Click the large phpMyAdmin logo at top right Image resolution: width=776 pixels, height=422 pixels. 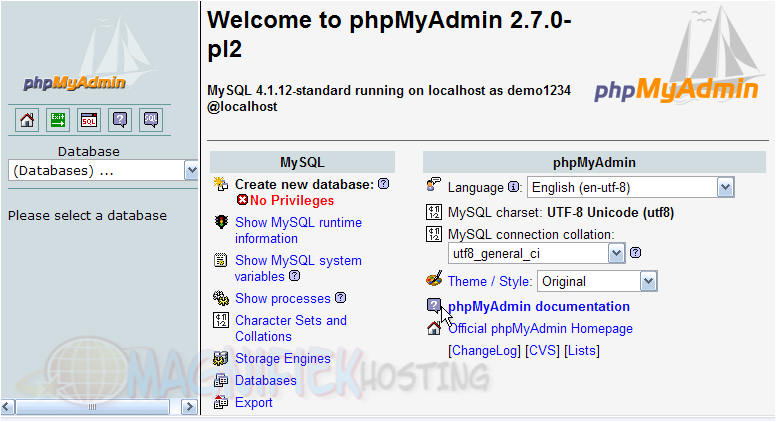(677, 57)
